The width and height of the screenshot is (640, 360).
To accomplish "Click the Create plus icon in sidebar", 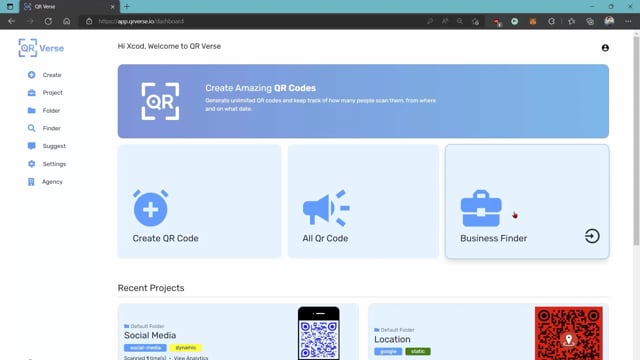I will click(31, 75).
